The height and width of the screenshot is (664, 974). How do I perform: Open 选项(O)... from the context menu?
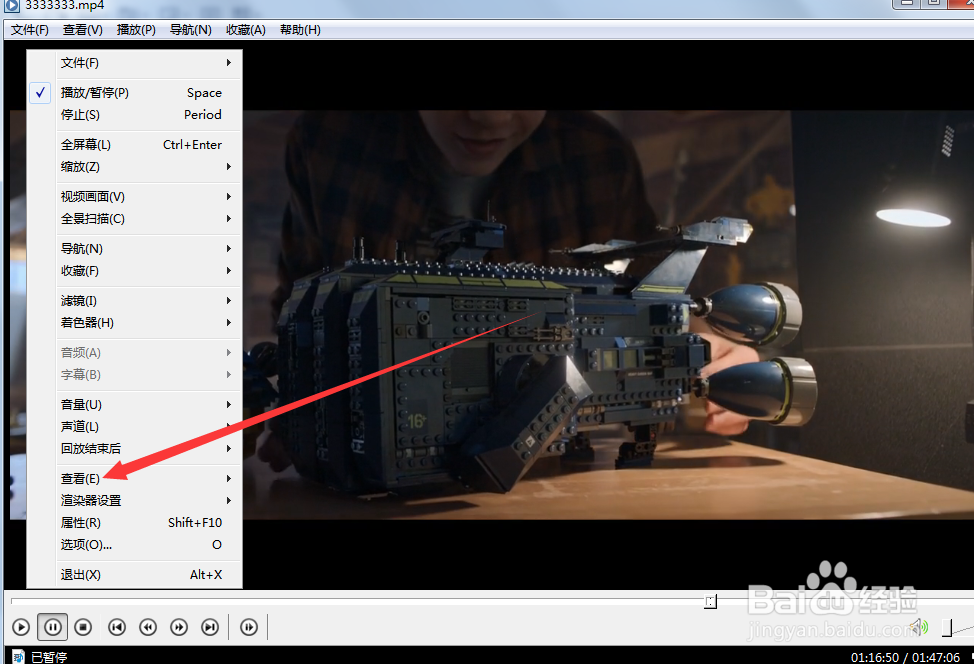[x=134, y=545]
